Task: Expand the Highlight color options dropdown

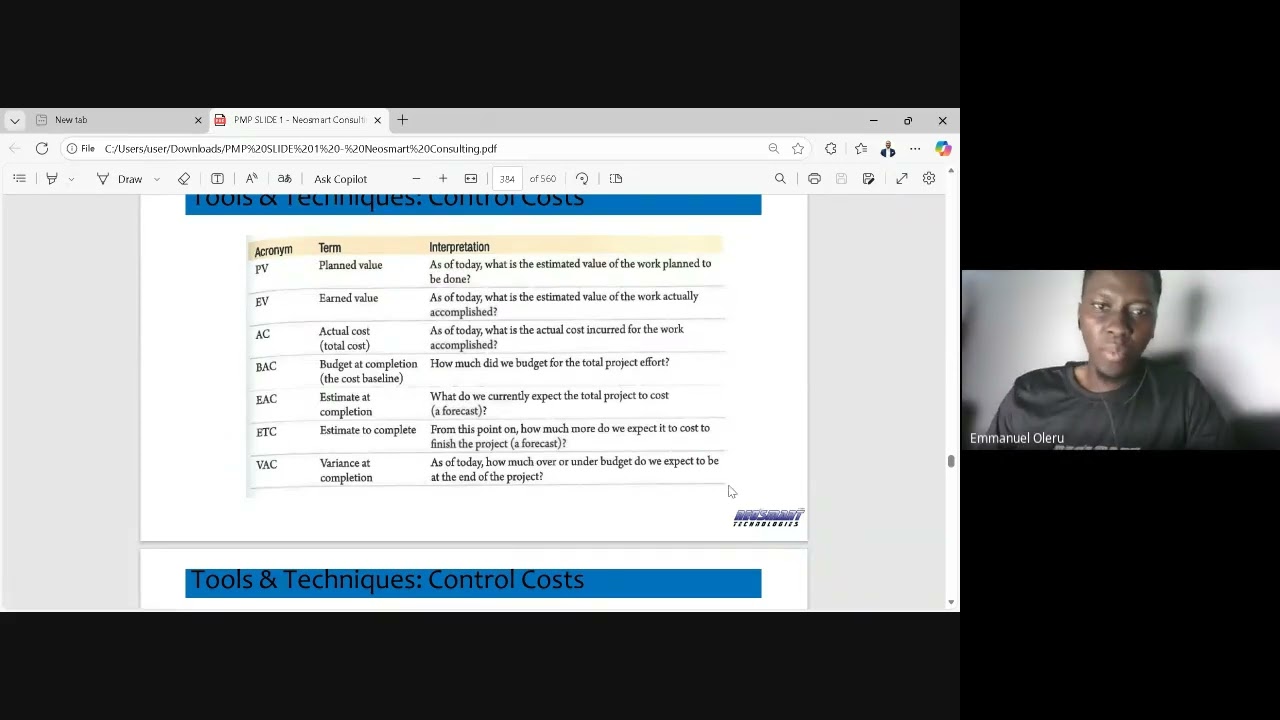Action: pos(71,180)
